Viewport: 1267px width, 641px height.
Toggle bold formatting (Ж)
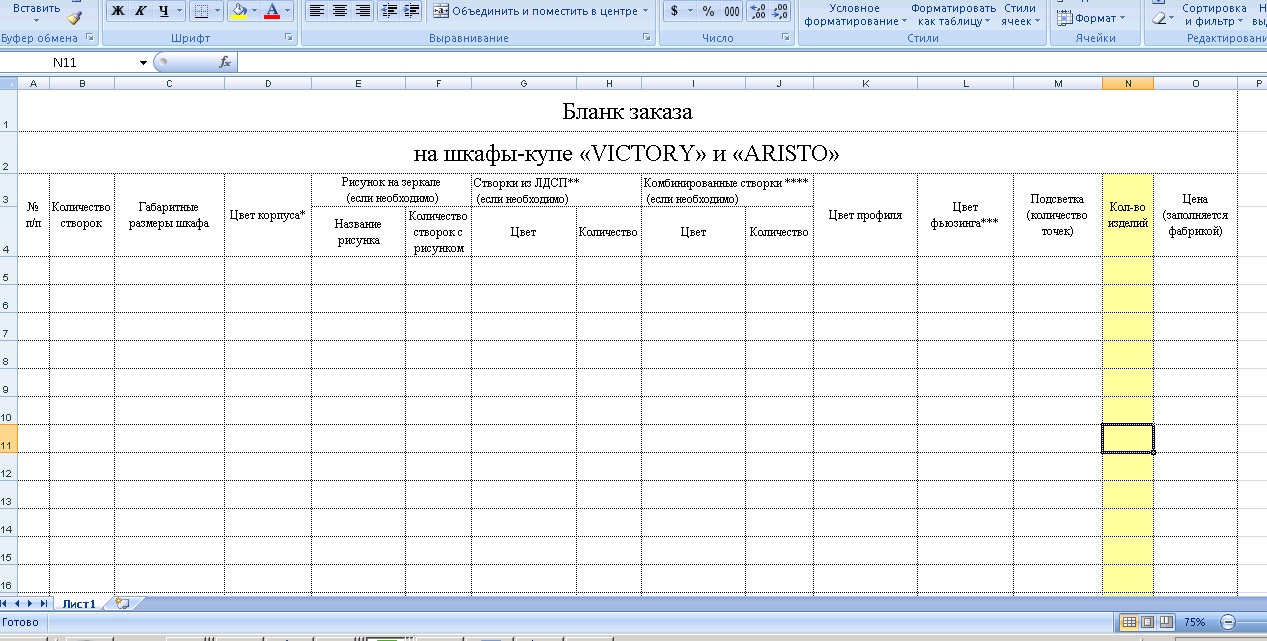(118, 11)
